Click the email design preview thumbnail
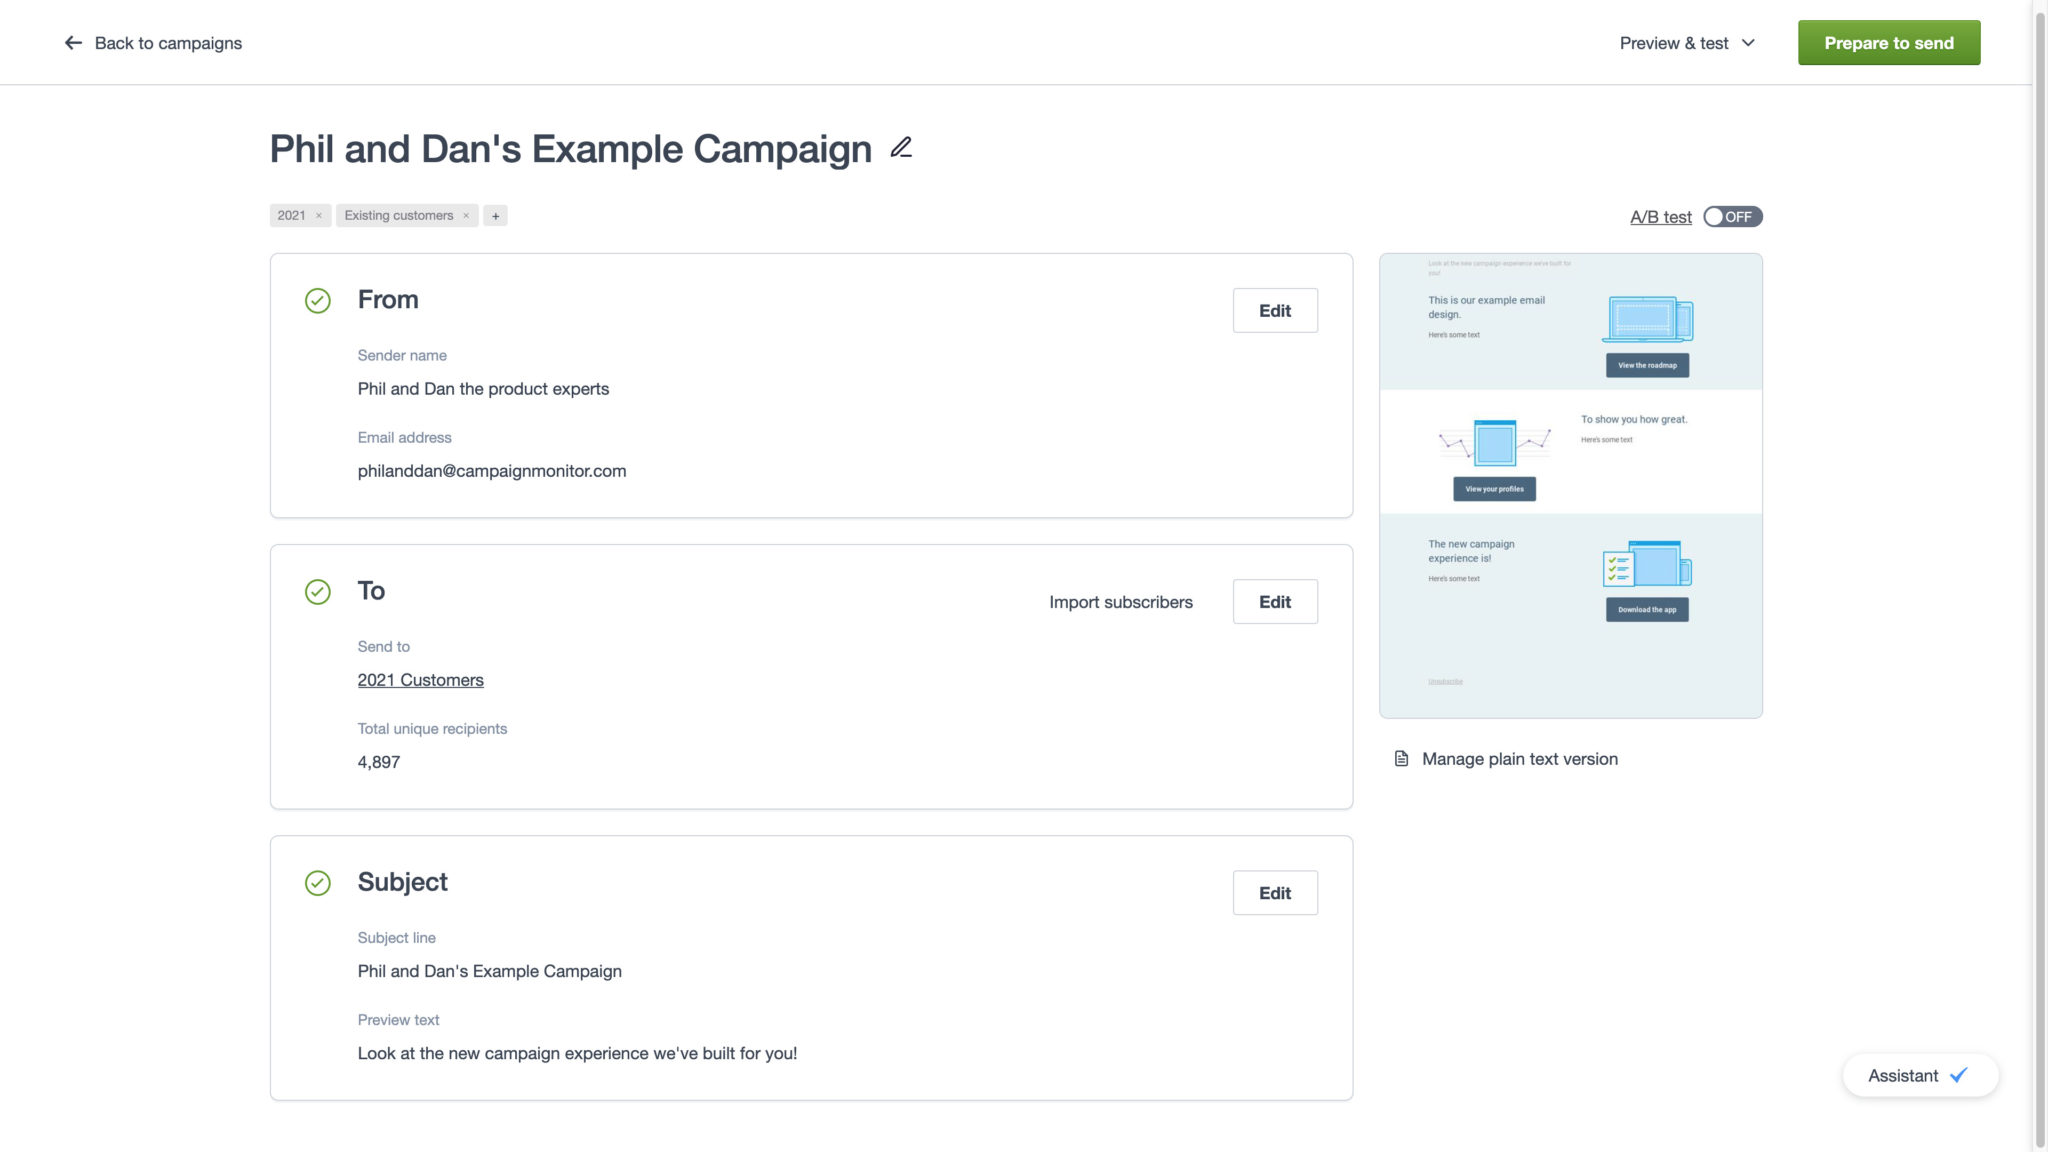2048x1152 pixels. click(x=1571, y=484)
